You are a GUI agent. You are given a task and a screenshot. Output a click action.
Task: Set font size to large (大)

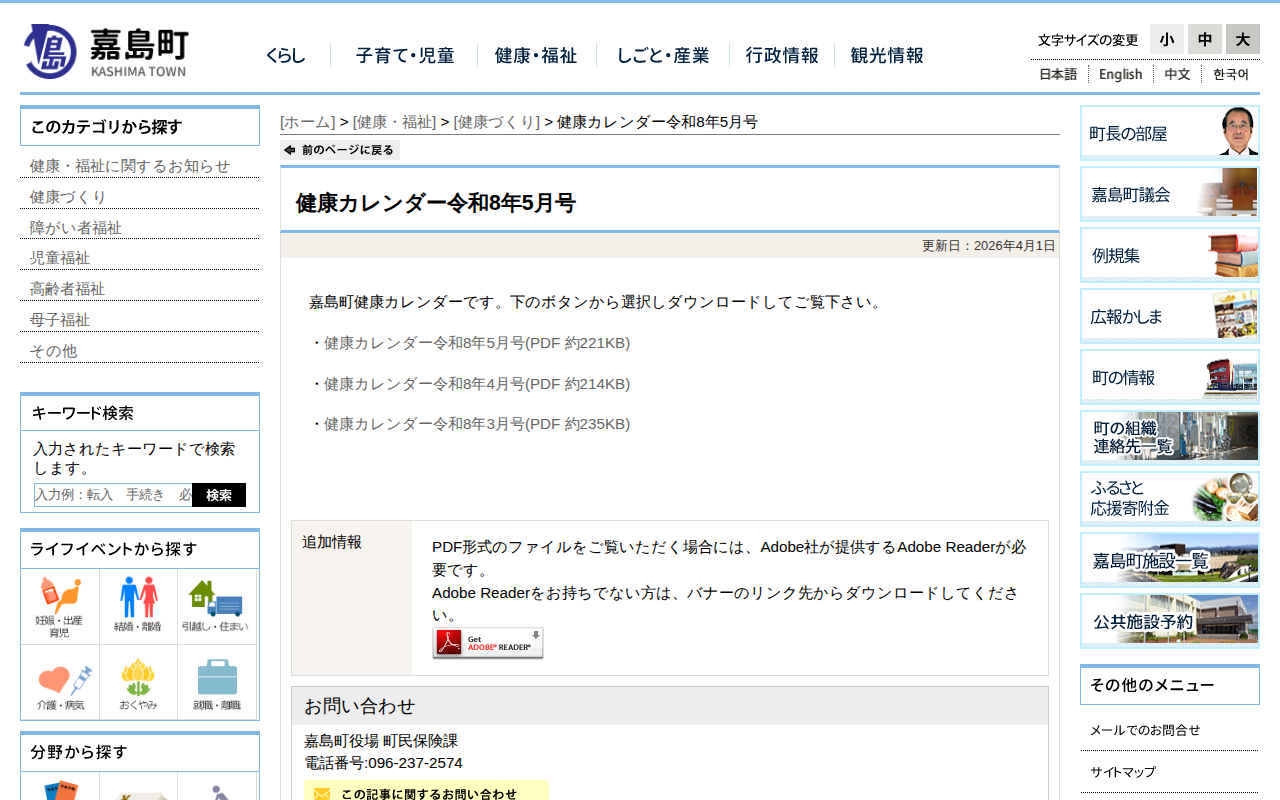click(1242, 39)
